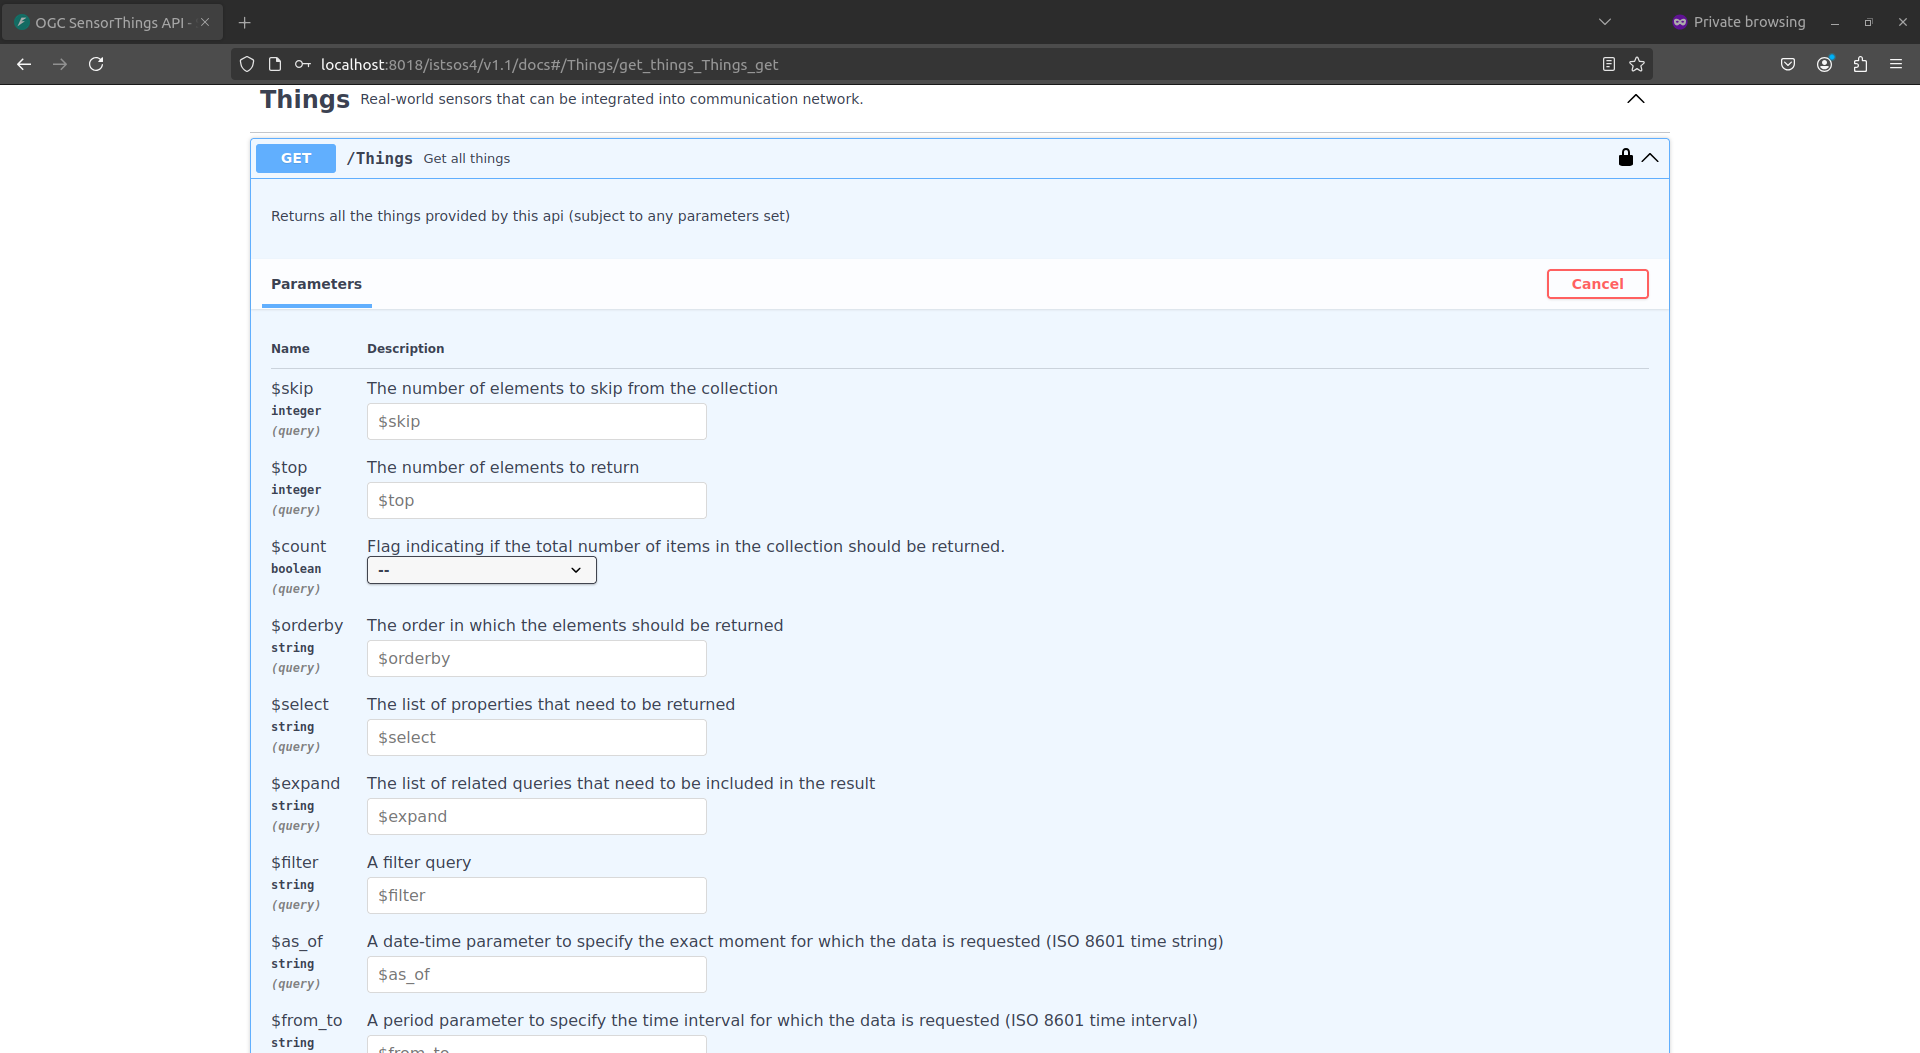Click the $skip input field

click(x=536, y=422)
